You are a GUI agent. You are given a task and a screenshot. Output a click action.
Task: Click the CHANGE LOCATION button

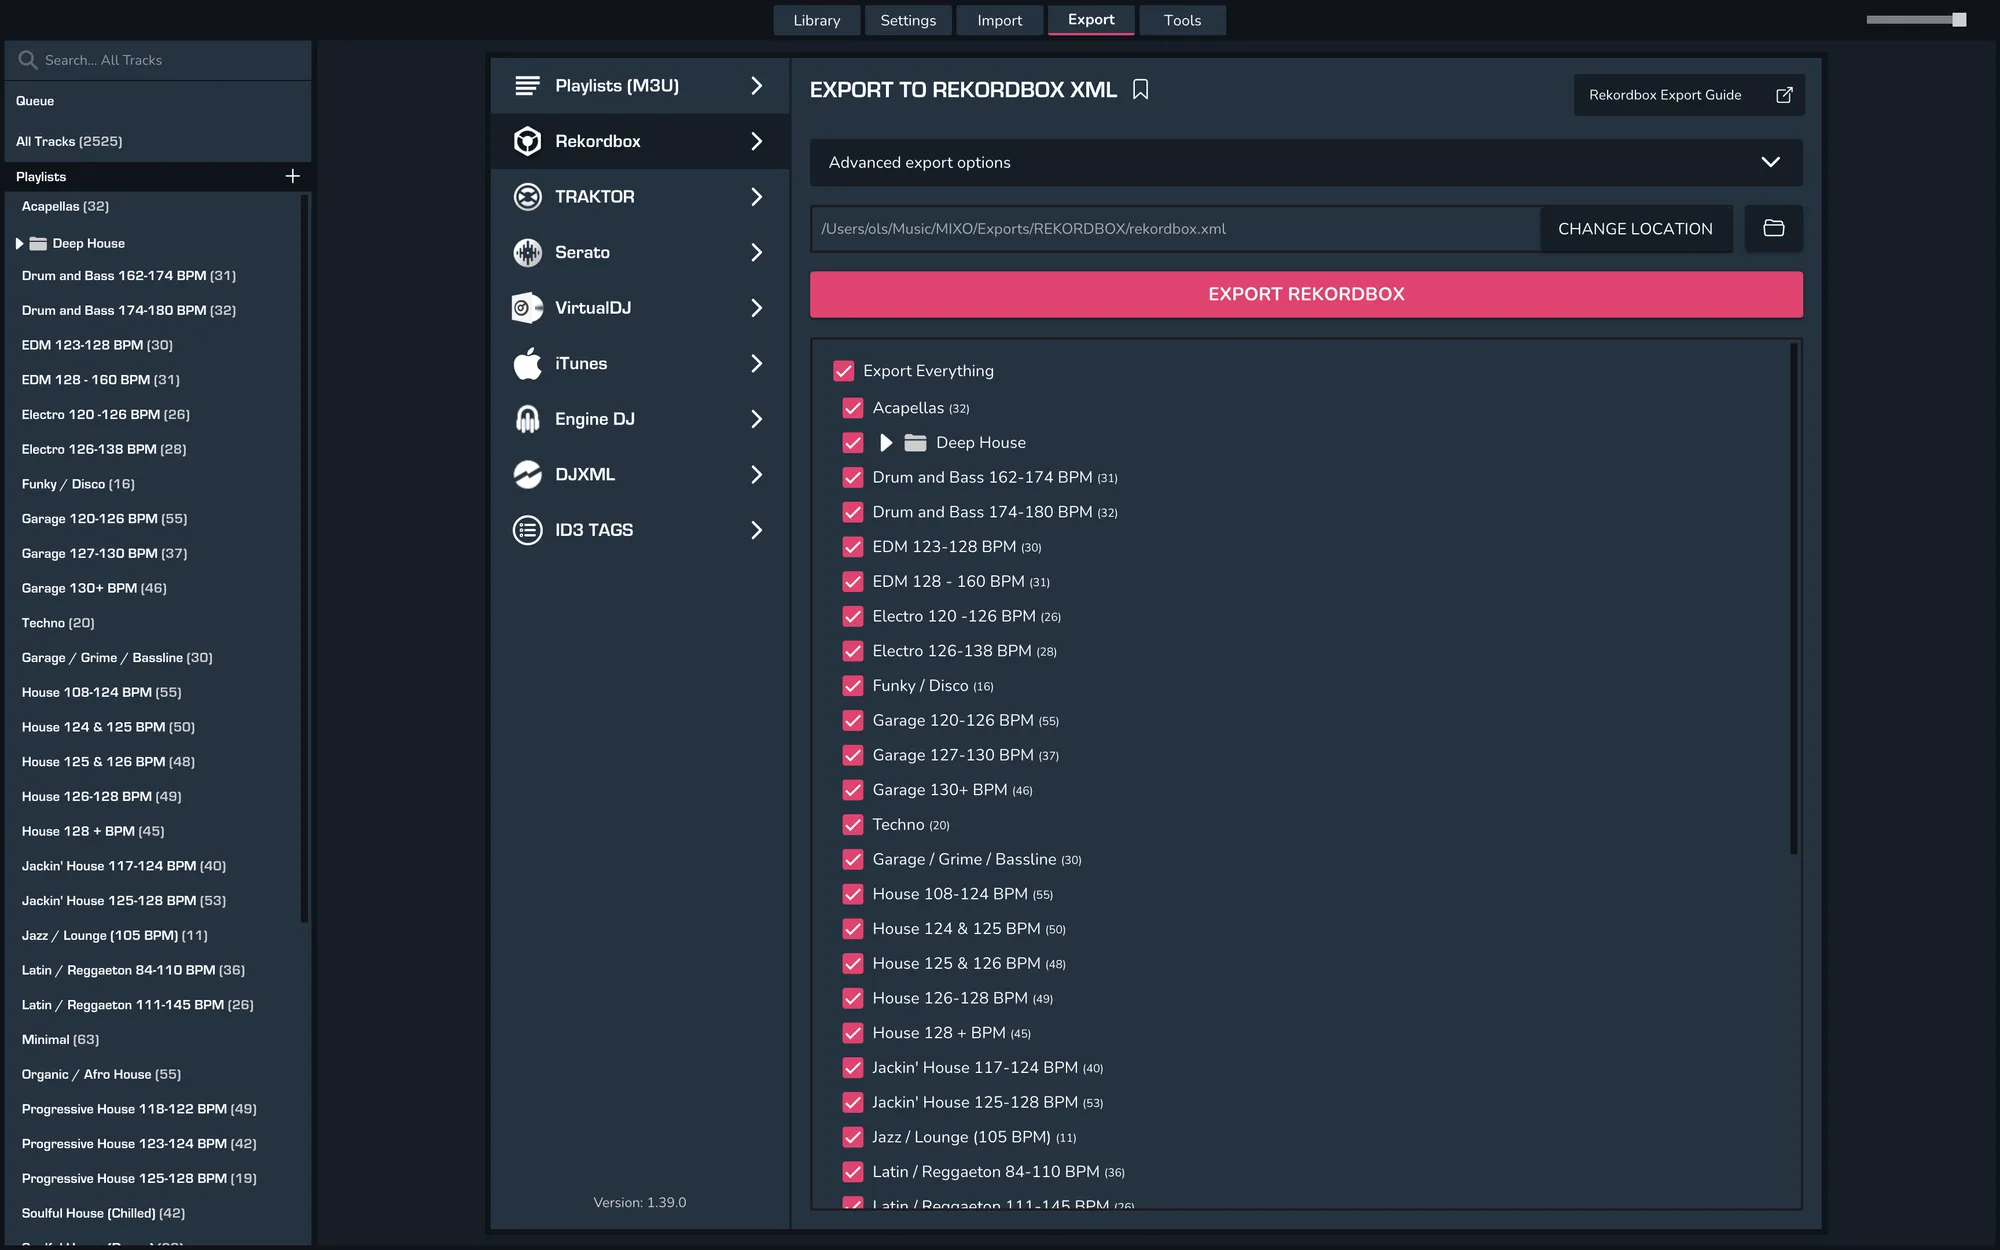tap(1635, 229)
